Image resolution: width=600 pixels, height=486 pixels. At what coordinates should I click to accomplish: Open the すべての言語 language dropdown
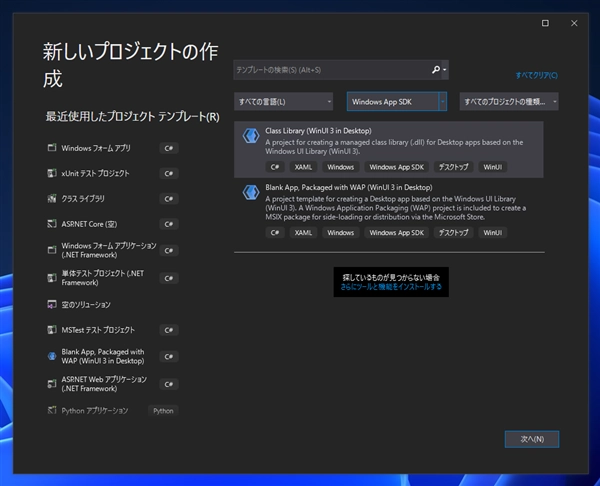(283, 102)
